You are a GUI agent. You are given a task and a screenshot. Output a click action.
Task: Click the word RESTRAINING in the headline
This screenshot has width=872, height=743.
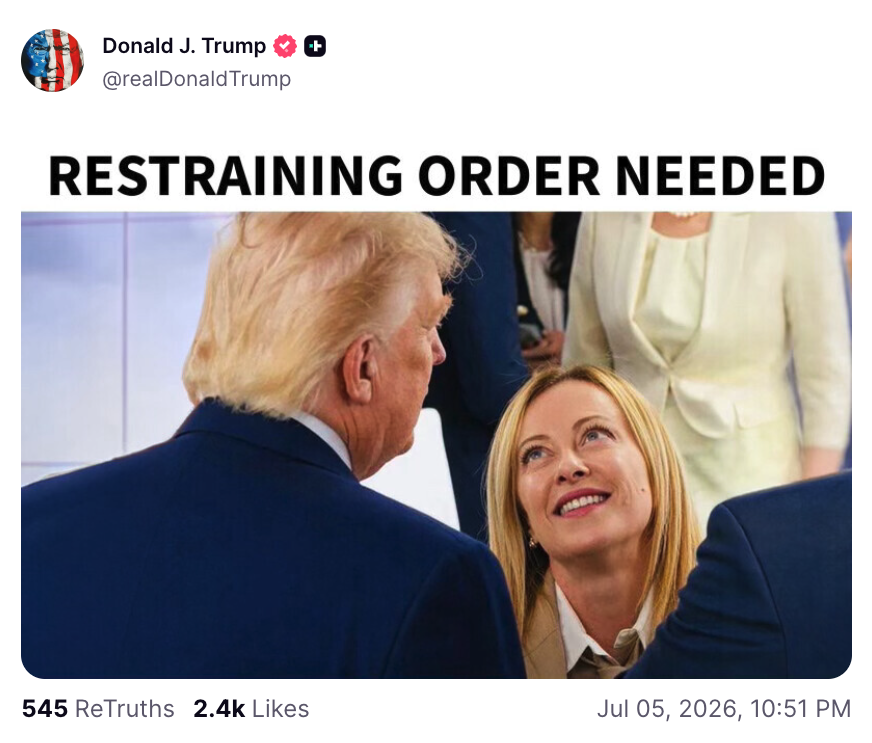click(x=225, y=176)
